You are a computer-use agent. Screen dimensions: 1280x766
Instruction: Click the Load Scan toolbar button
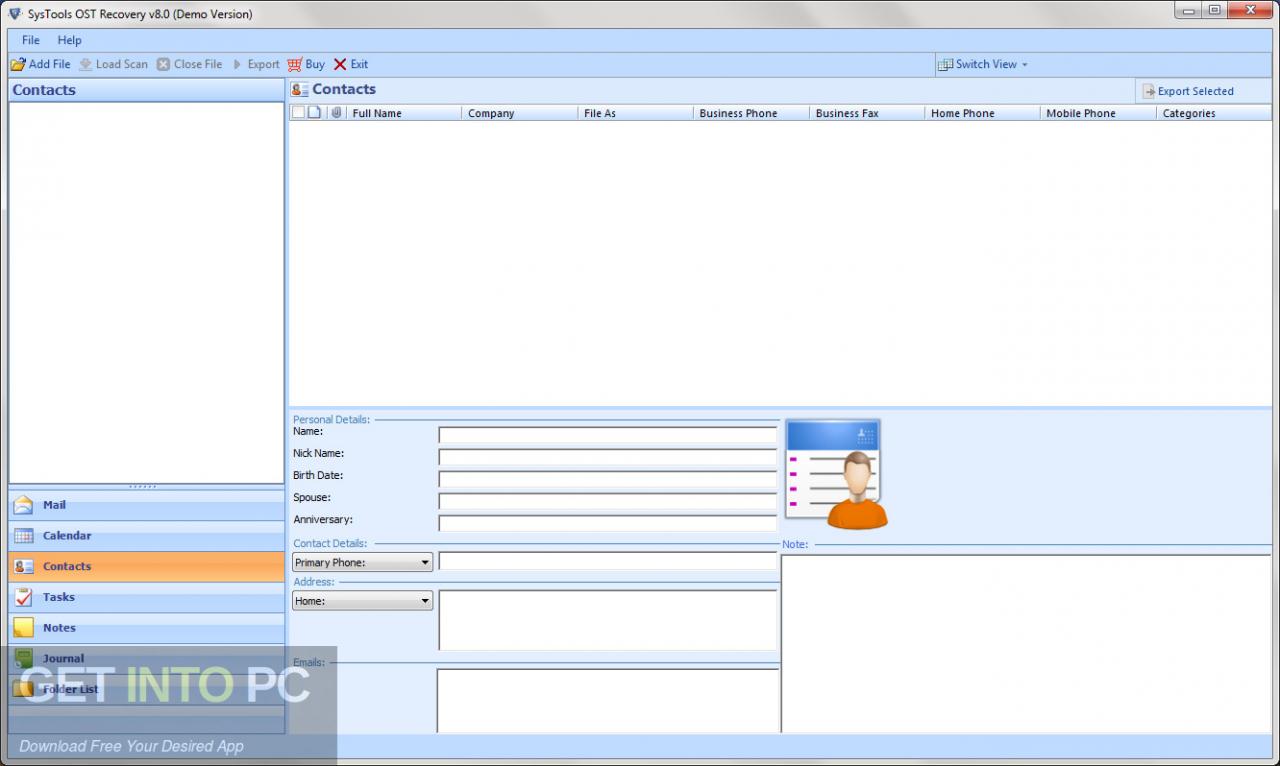(113, 64)
